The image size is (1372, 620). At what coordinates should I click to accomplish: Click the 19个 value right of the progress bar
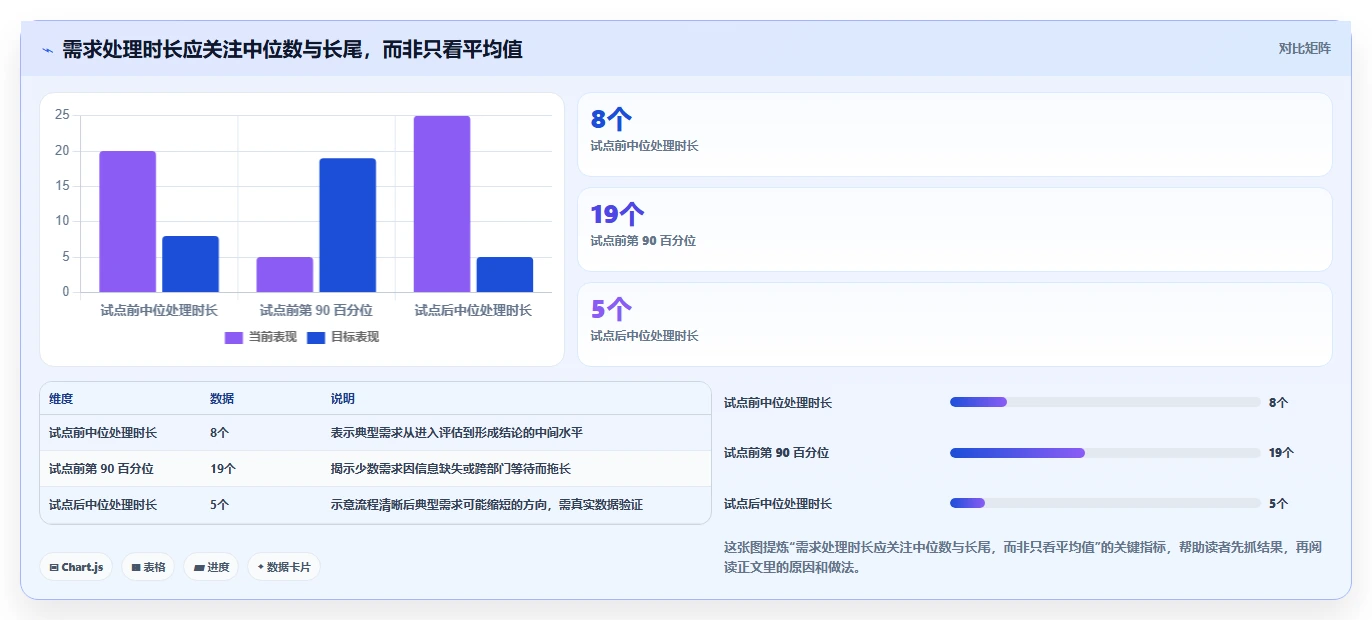point(1281,453)
